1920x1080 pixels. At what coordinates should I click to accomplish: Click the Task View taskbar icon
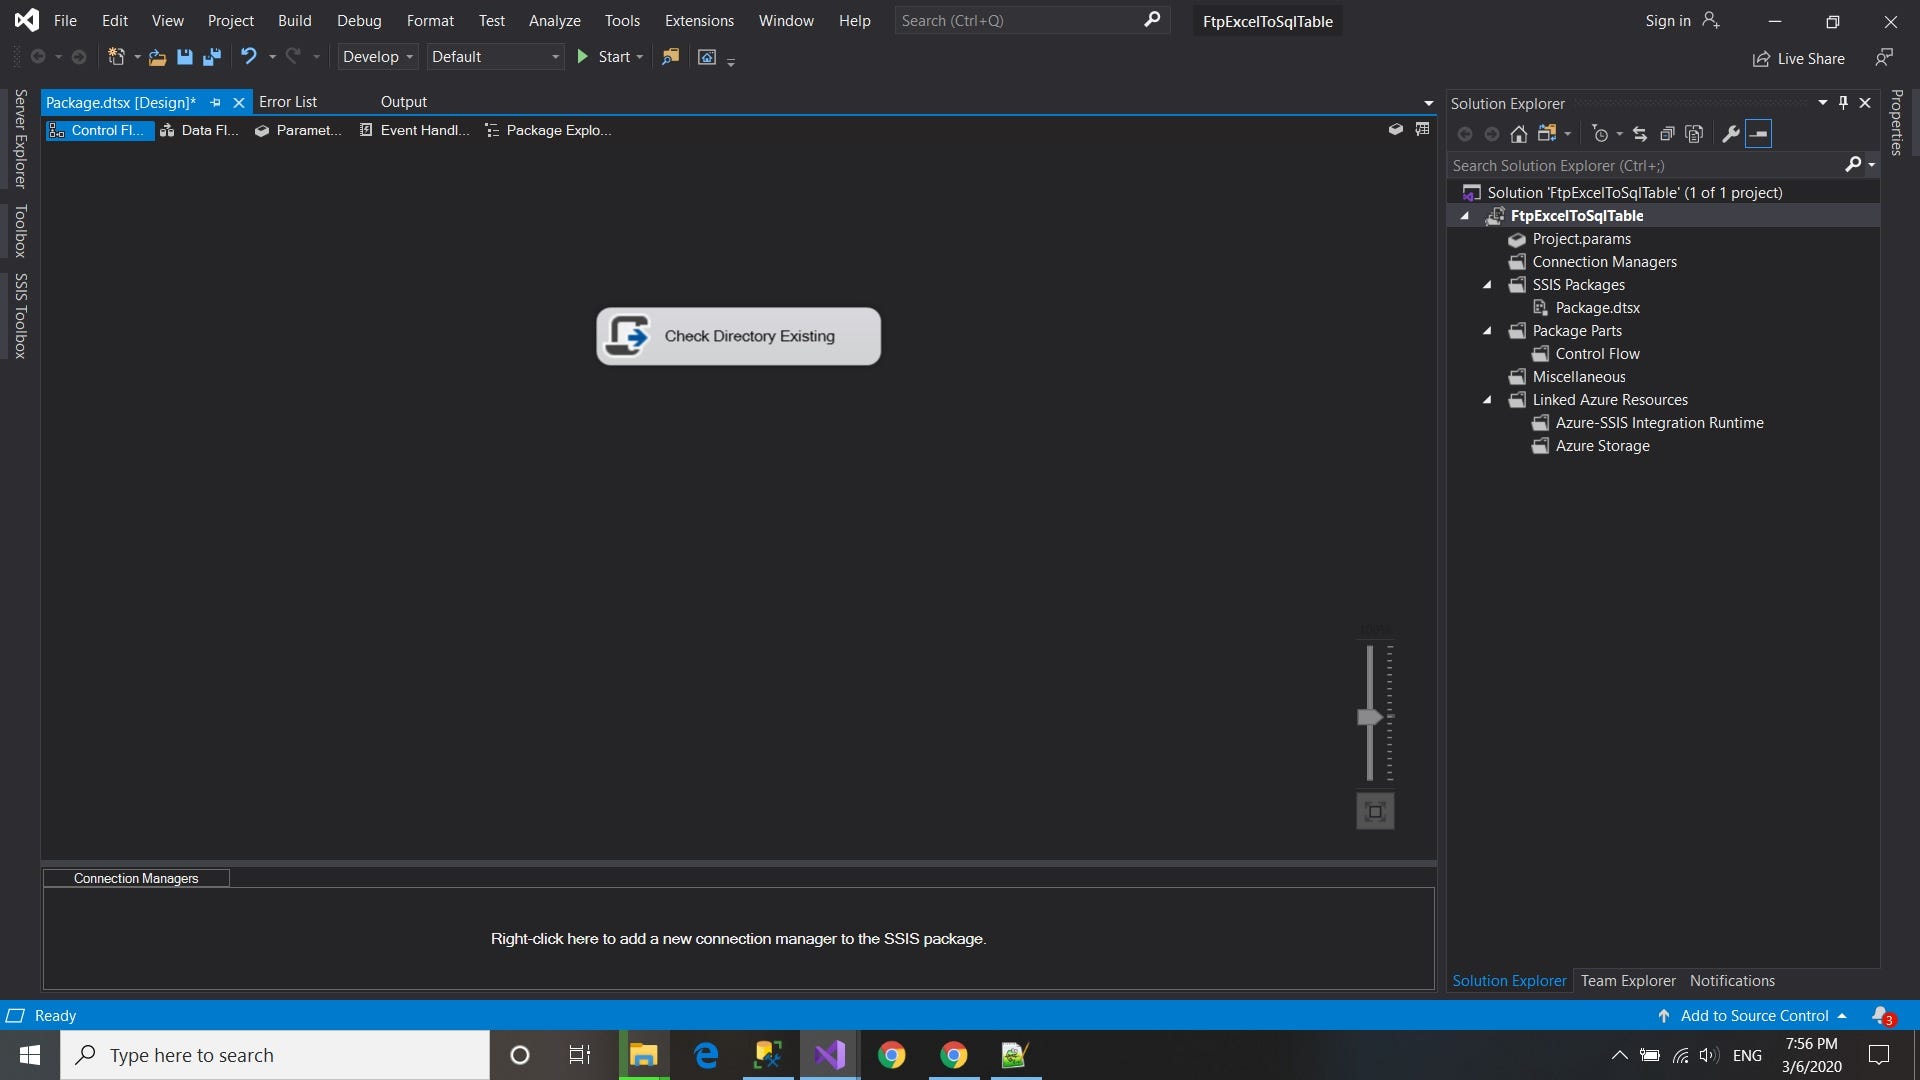point(580,1055)
